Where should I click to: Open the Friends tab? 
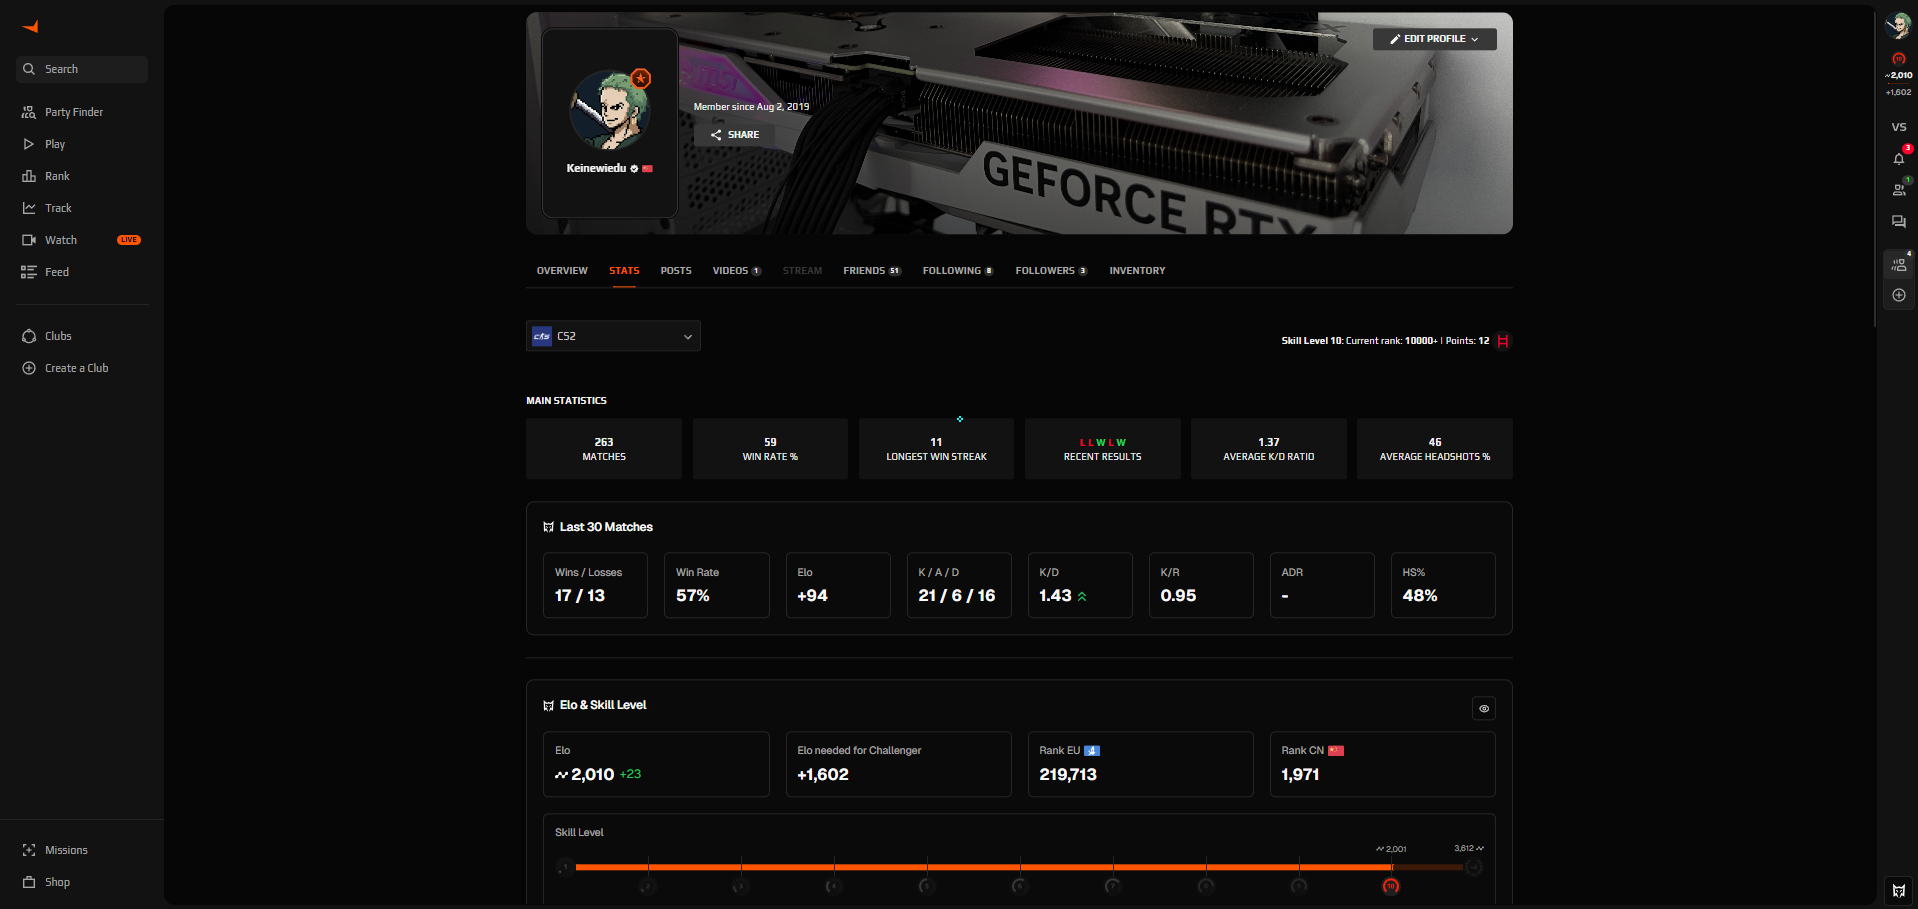(872, 271)
